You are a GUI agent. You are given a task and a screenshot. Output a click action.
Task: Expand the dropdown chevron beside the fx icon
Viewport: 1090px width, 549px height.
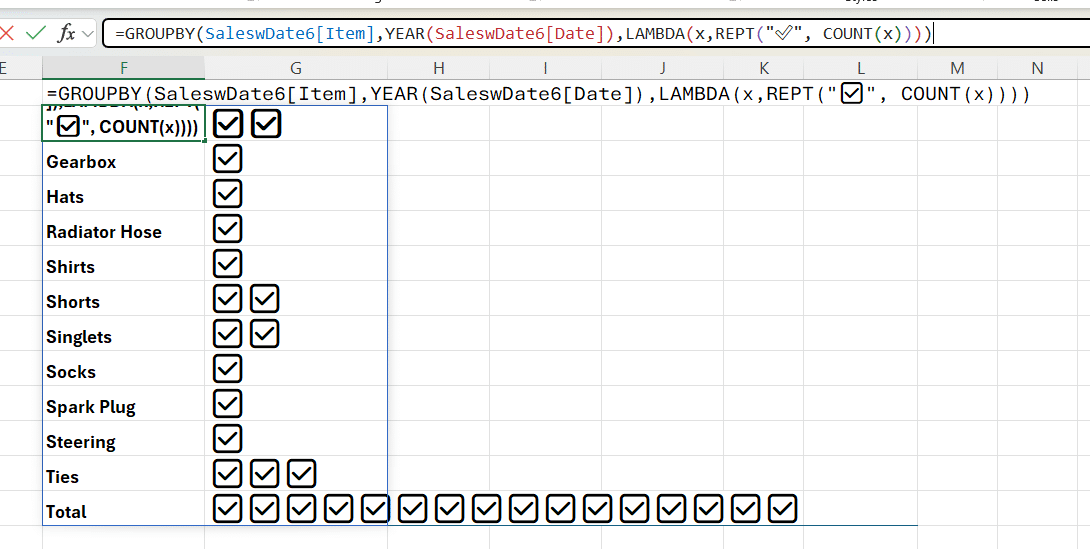pyautogui.click(x=87, y=34)
